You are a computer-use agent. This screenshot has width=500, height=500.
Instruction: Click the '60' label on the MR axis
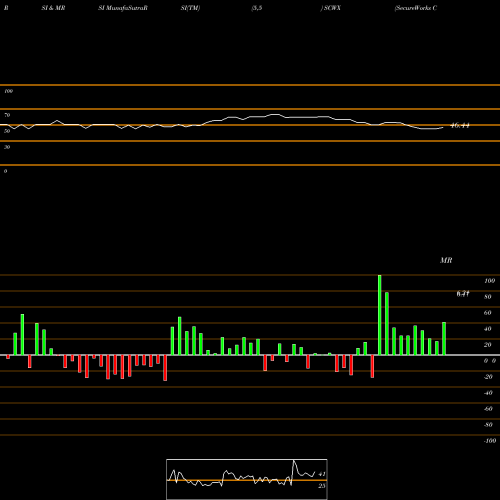click(x=488, y=313)
